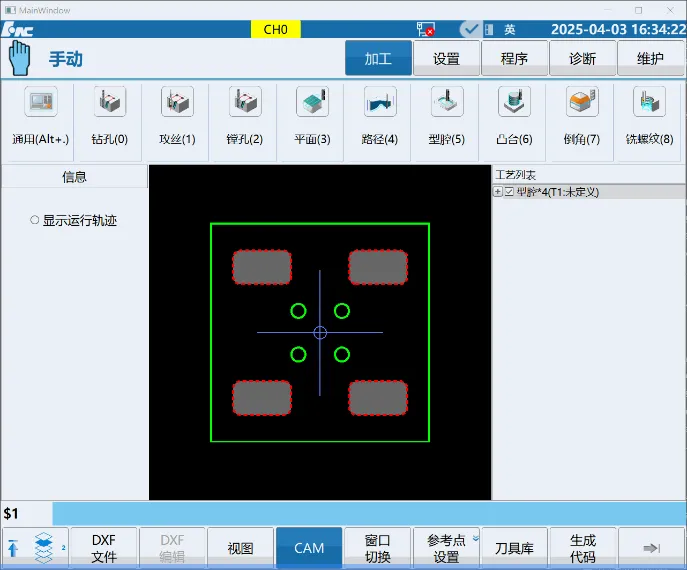This screenshot has height=570, width=688.
Task: Click the manual mode hand icon
Action: click(19, 58)
